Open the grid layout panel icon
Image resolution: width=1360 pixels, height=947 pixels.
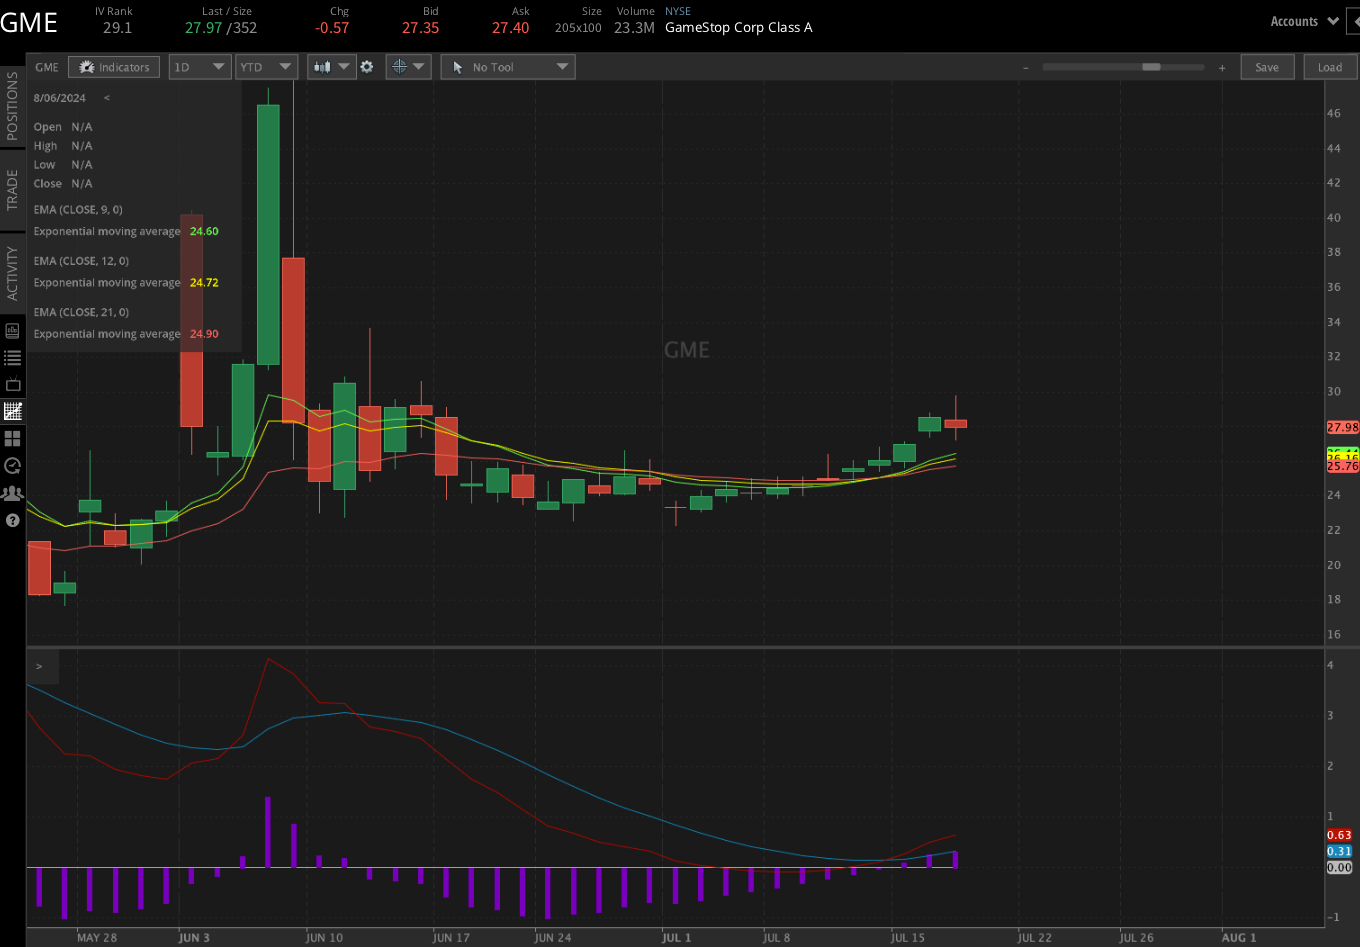(13, 438)
